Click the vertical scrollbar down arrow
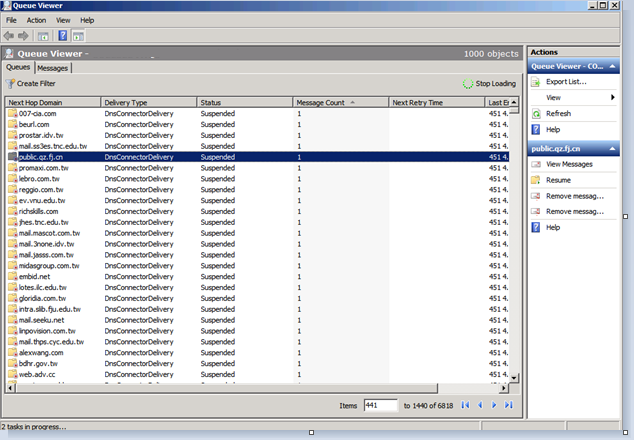The height and width of the screenshot is (440, 634). coord(514,378)
